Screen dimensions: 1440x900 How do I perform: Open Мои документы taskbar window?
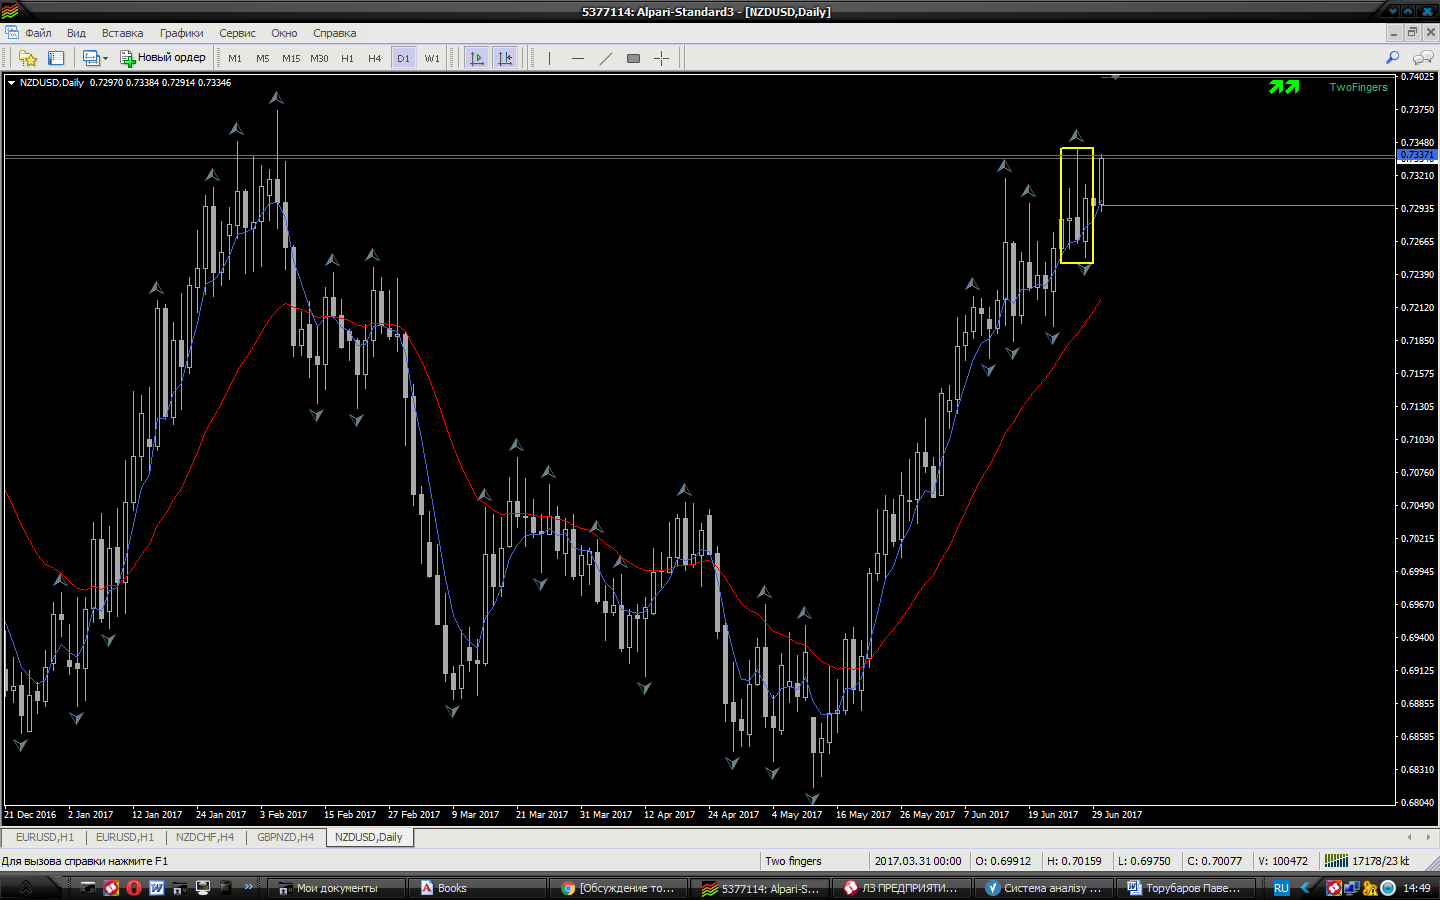336,888
